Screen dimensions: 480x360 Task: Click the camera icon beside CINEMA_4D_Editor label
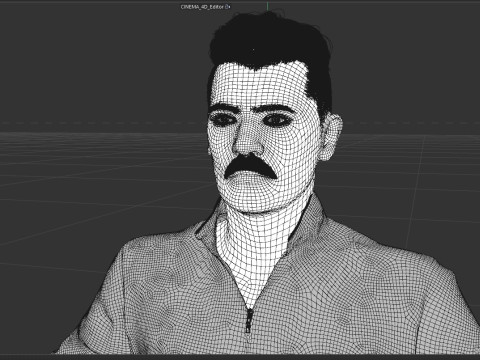tap(228, 7)
